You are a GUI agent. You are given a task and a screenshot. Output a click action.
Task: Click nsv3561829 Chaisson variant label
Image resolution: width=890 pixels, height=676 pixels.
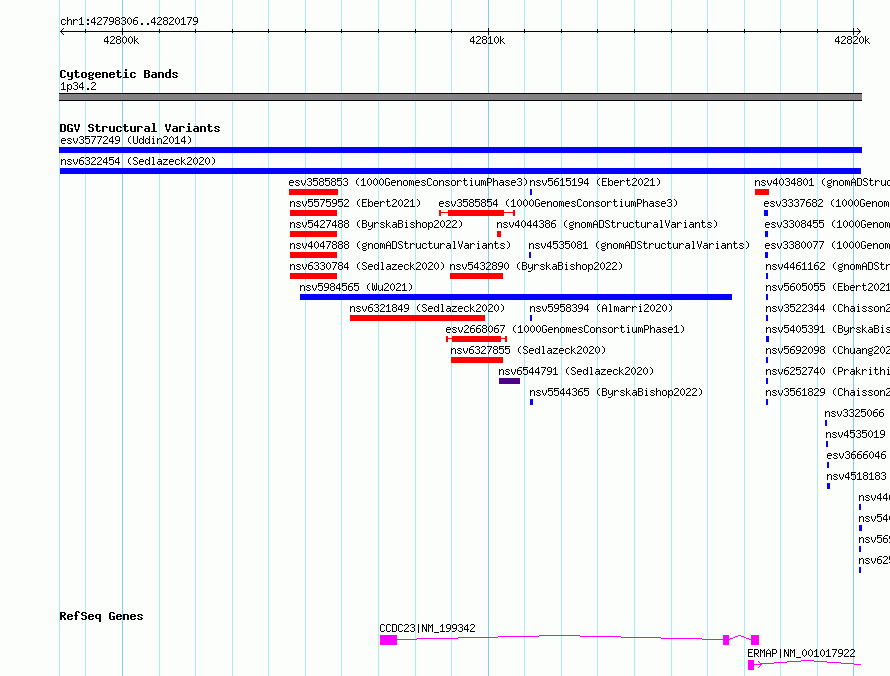coord(828,392)
